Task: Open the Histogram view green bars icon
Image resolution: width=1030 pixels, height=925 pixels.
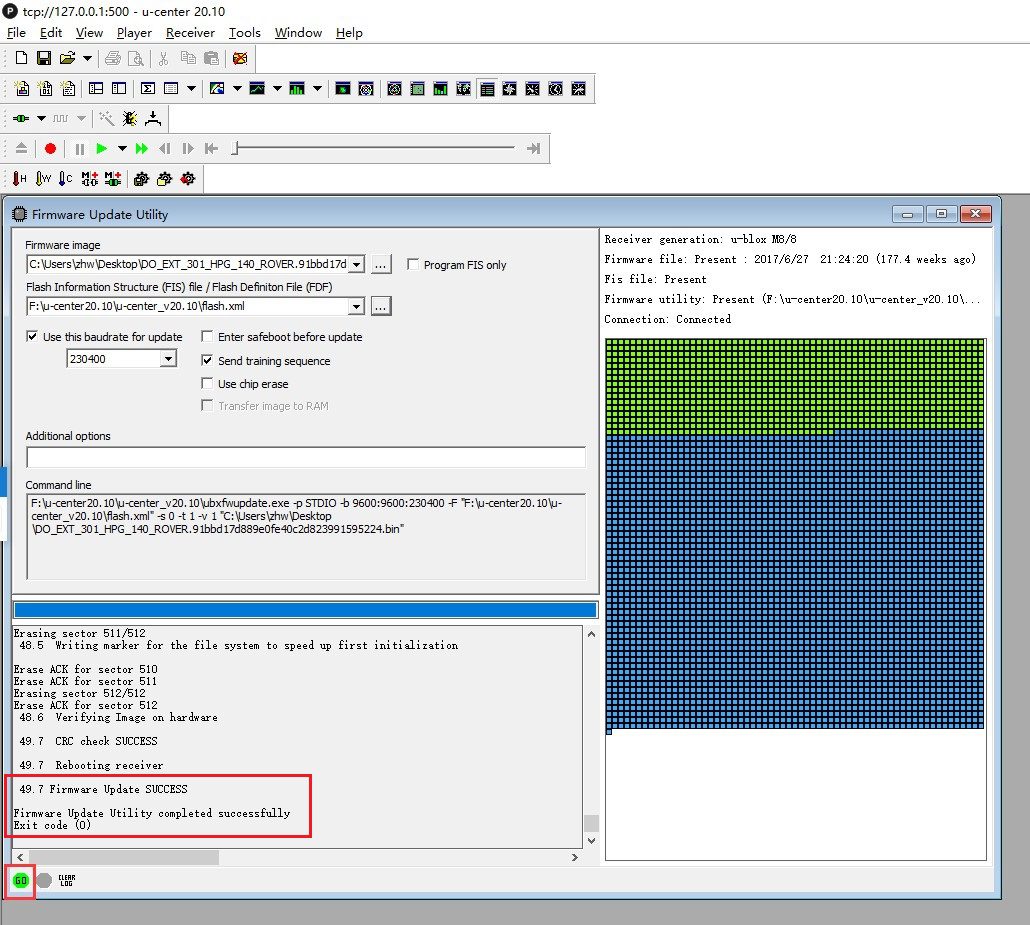Action: 297,89
